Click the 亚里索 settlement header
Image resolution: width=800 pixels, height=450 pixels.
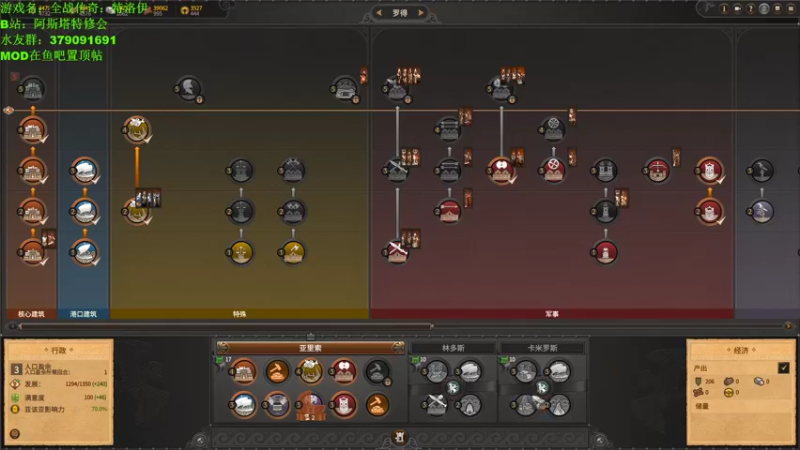[x=310, y=348]
